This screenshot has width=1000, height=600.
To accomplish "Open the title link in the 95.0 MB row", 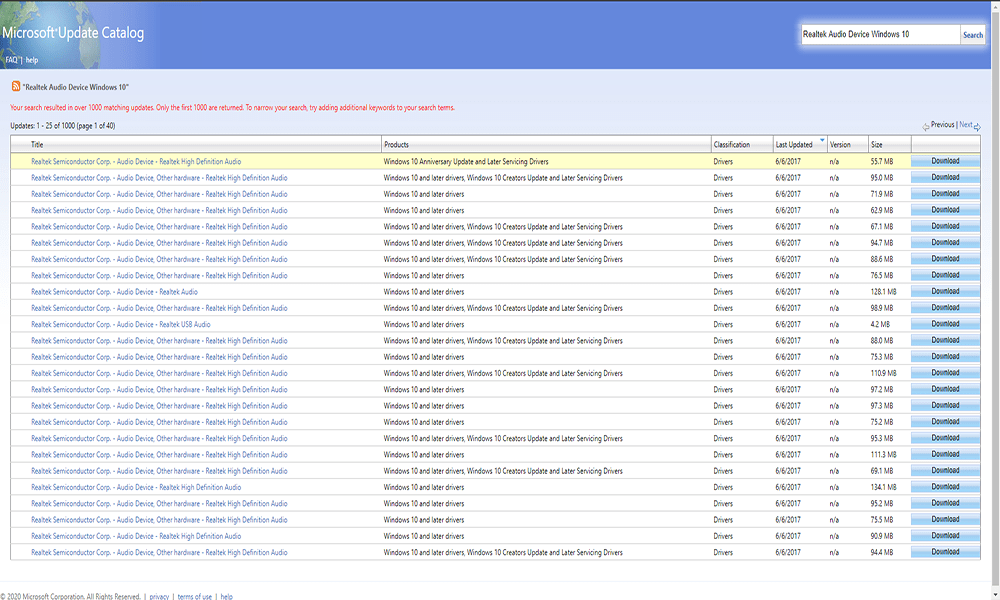I will tap(159, 178).
